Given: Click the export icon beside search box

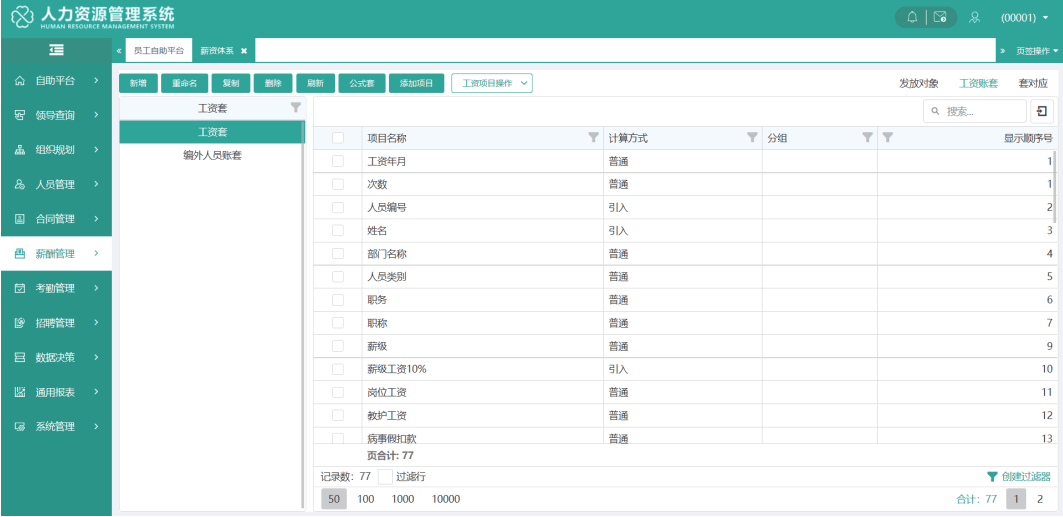Looking at the screenshot, I should pos(1041,111).
